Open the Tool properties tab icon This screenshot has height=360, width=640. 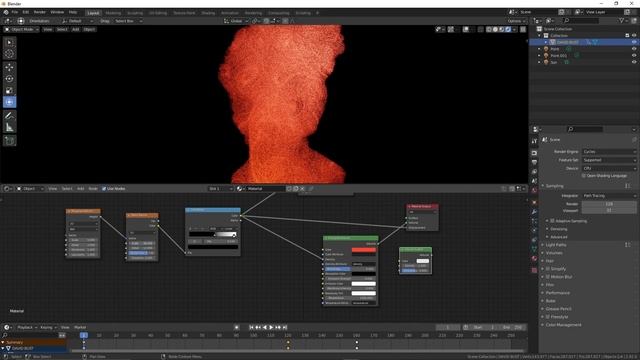pyautogui.click(x=534, y=141)
